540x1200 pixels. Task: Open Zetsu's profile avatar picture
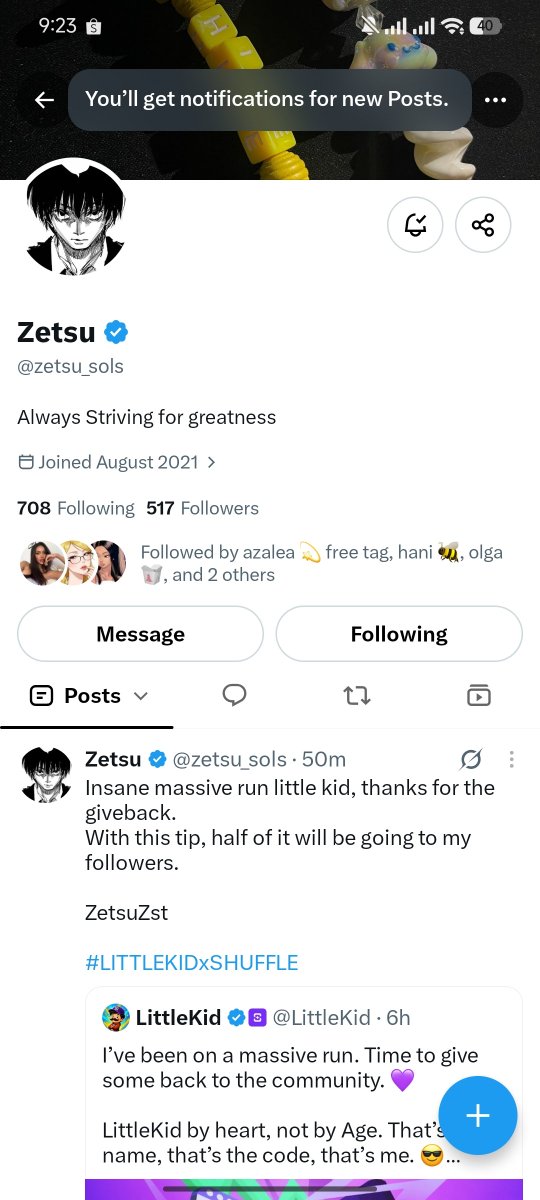tap(75, 218)
